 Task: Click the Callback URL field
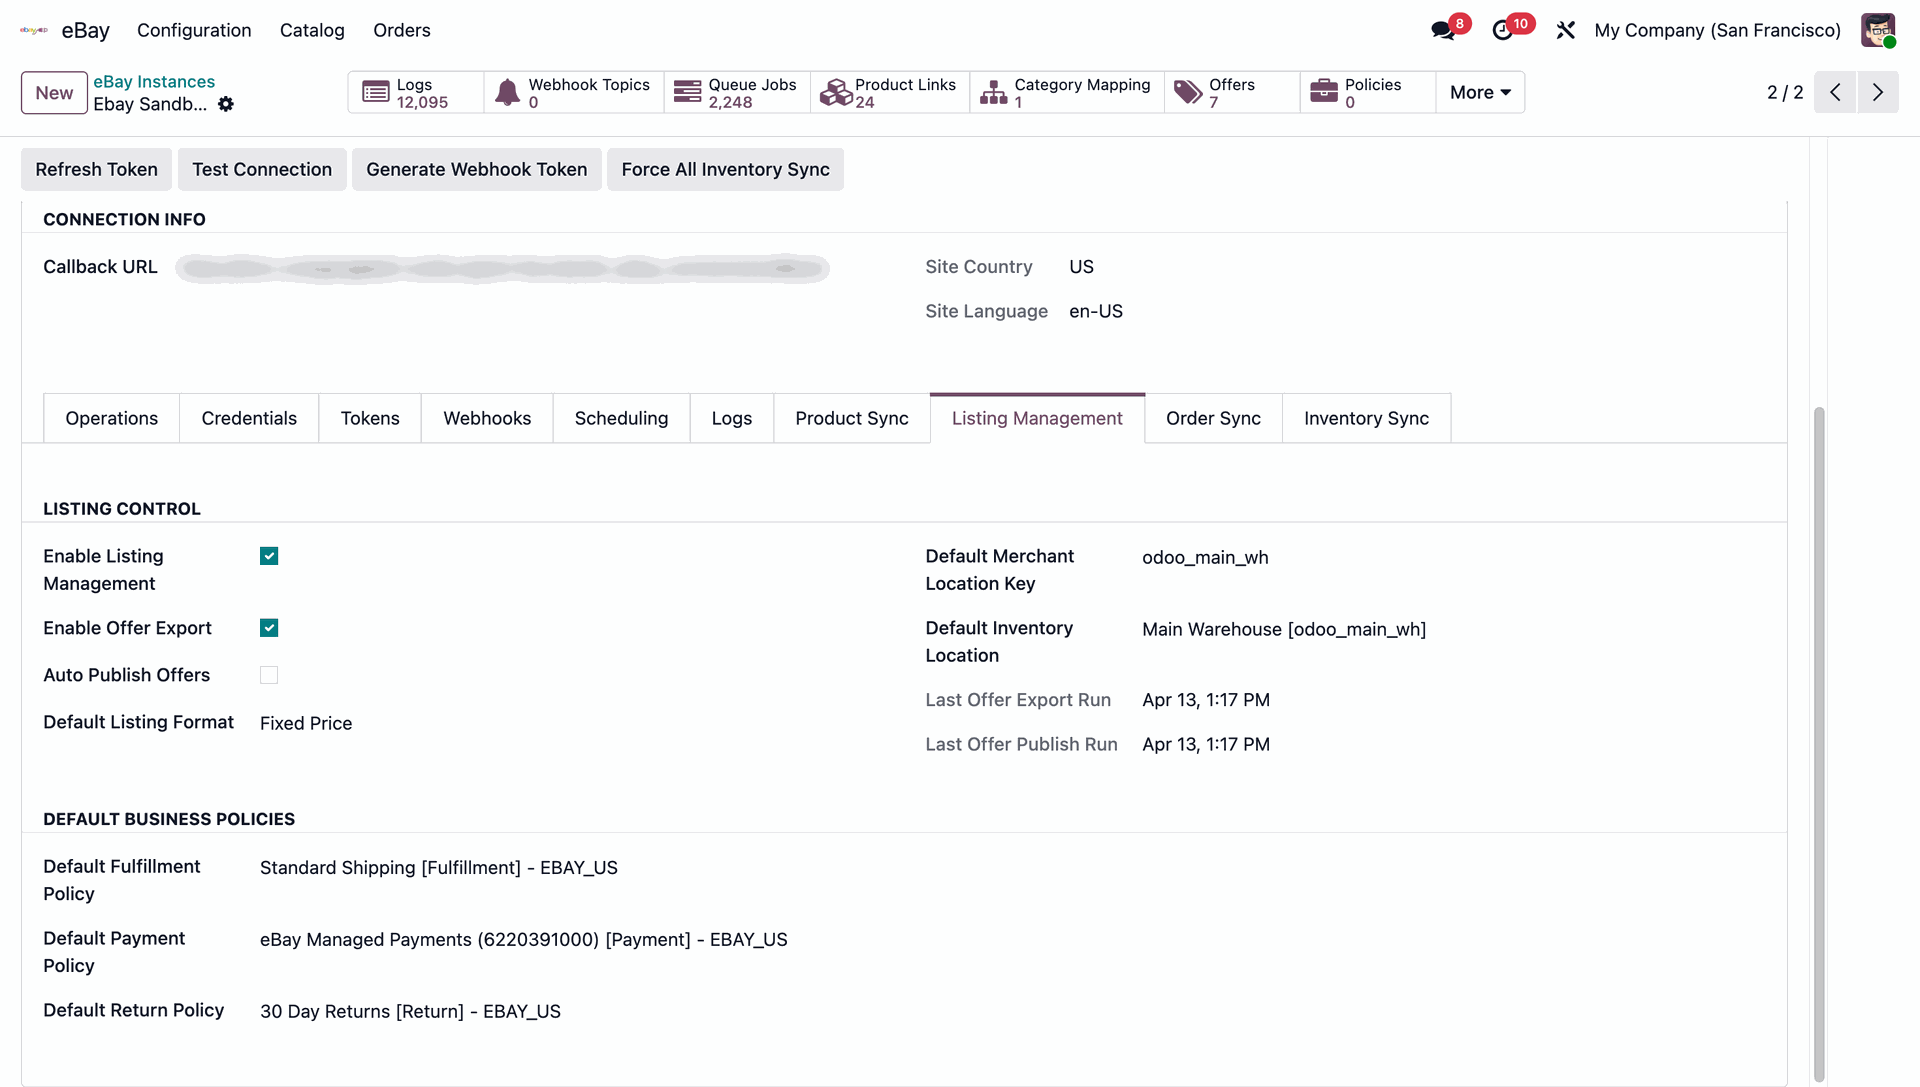point(502,268)
